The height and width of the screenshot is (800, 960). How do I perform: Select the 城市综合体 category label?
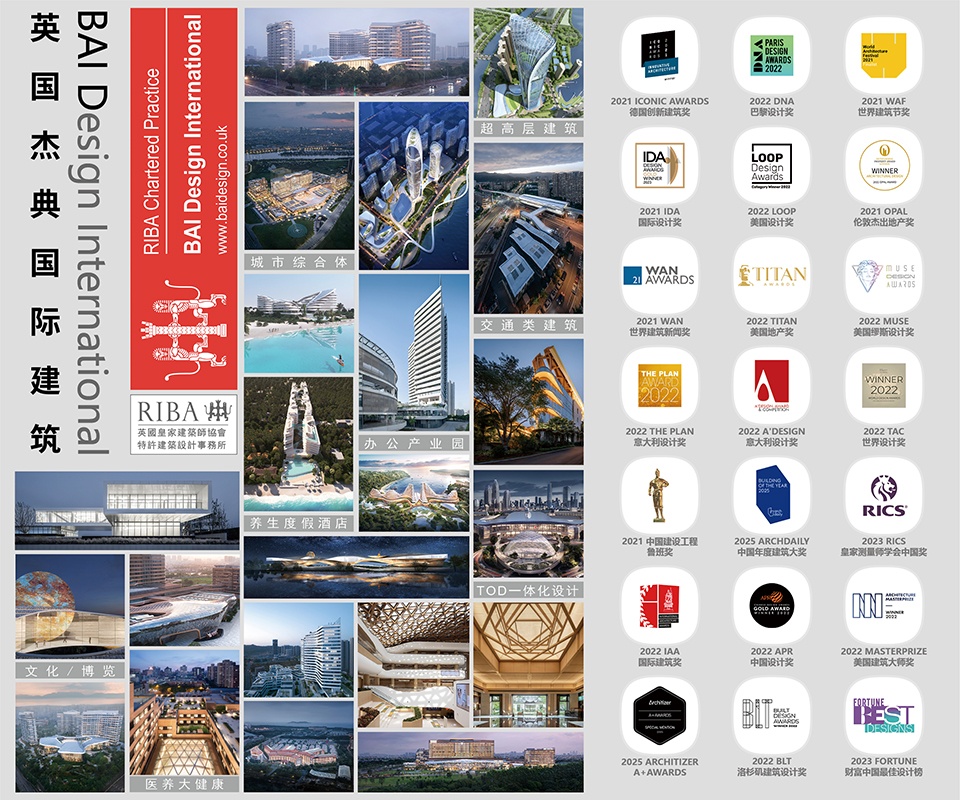point(299,262)
